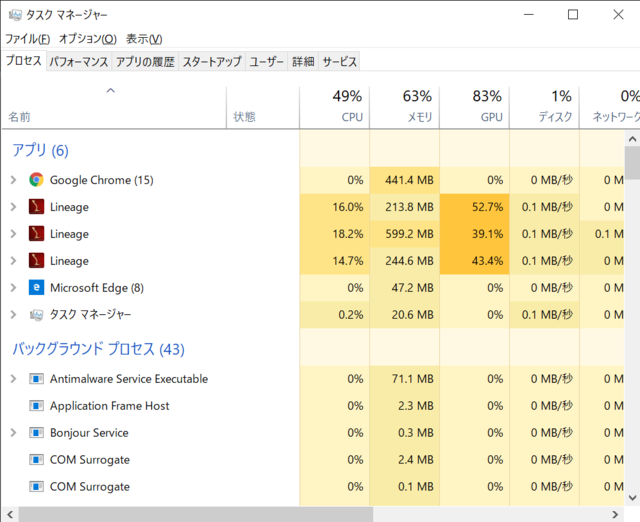The image size is (640, 522).
Task: Sort by the ネットワーク column header
Action: point(610,107)
